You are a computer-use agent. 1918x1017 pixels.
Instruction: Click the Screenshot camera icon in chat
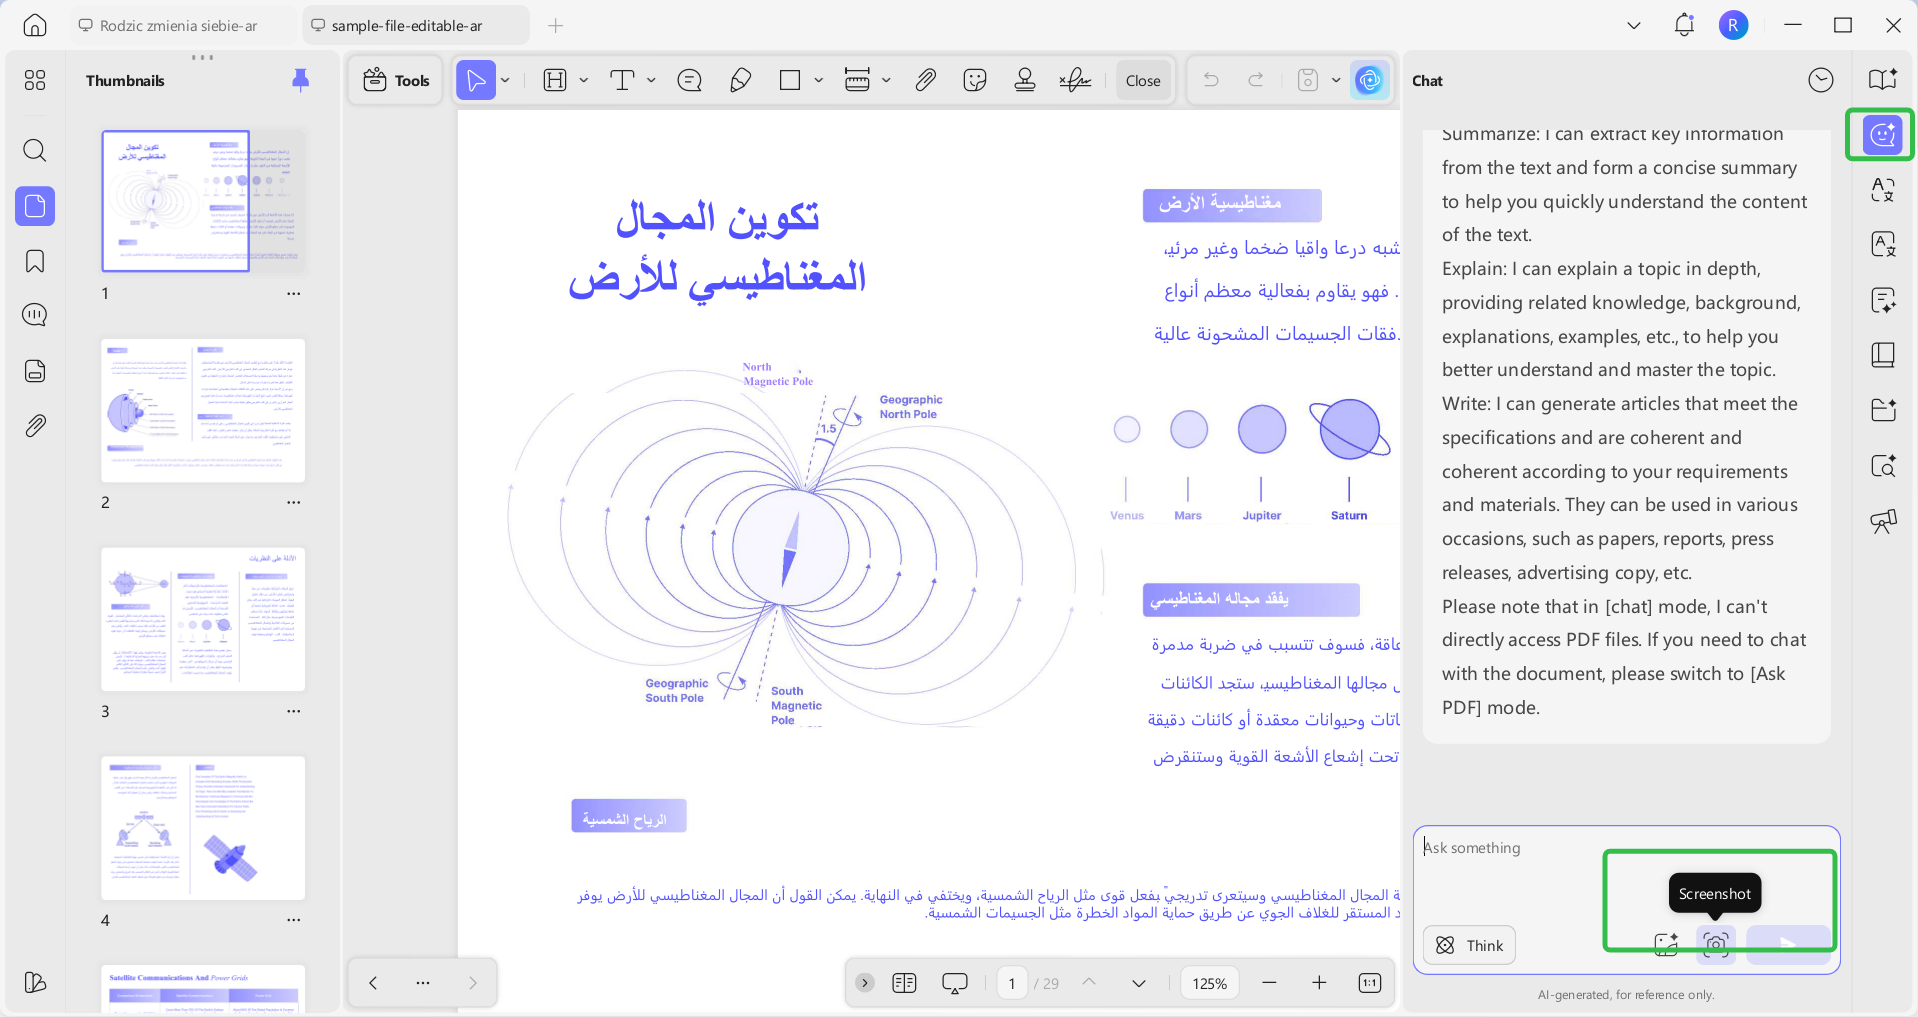[1715, 944]
